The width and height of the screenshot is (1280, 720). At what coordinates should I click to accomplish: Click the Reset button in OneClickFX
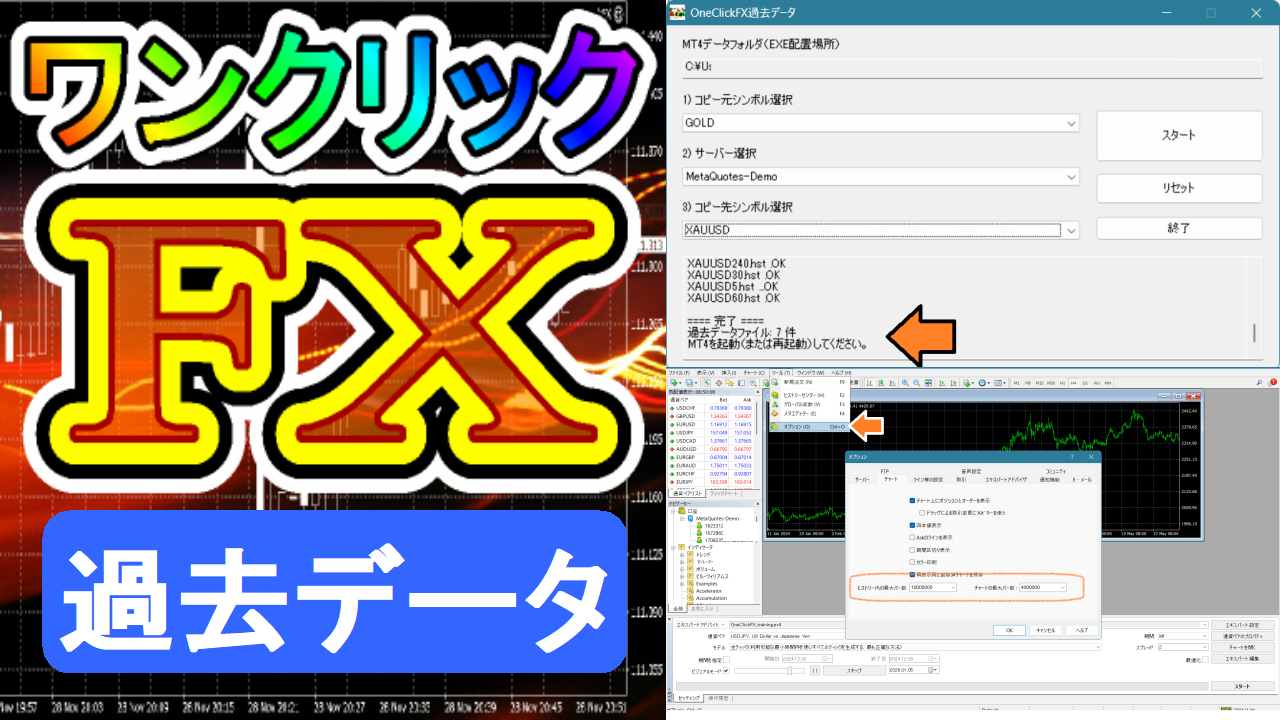click(1178, 188)
